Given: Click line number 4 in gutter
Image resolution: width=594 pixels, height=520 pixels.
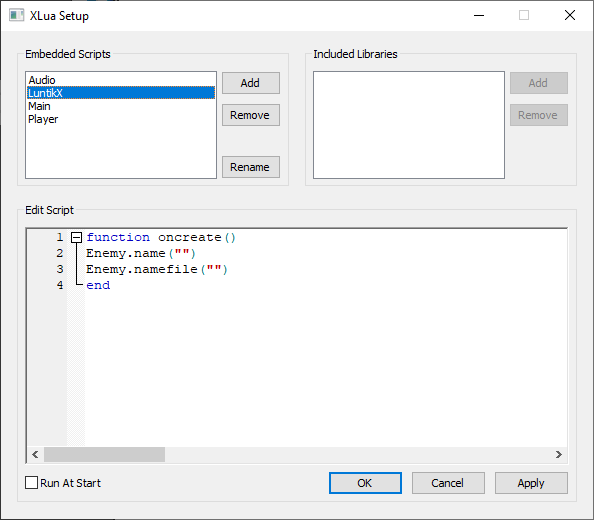Looking at the screenshot, I should (x=60, y=285).
